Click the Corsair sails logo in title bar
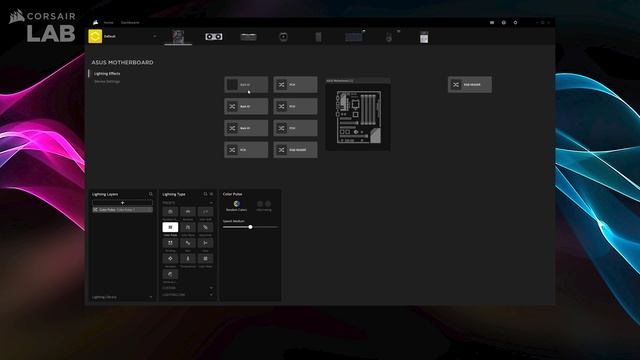This screenshot has width=640, height=360. point(96,22)
